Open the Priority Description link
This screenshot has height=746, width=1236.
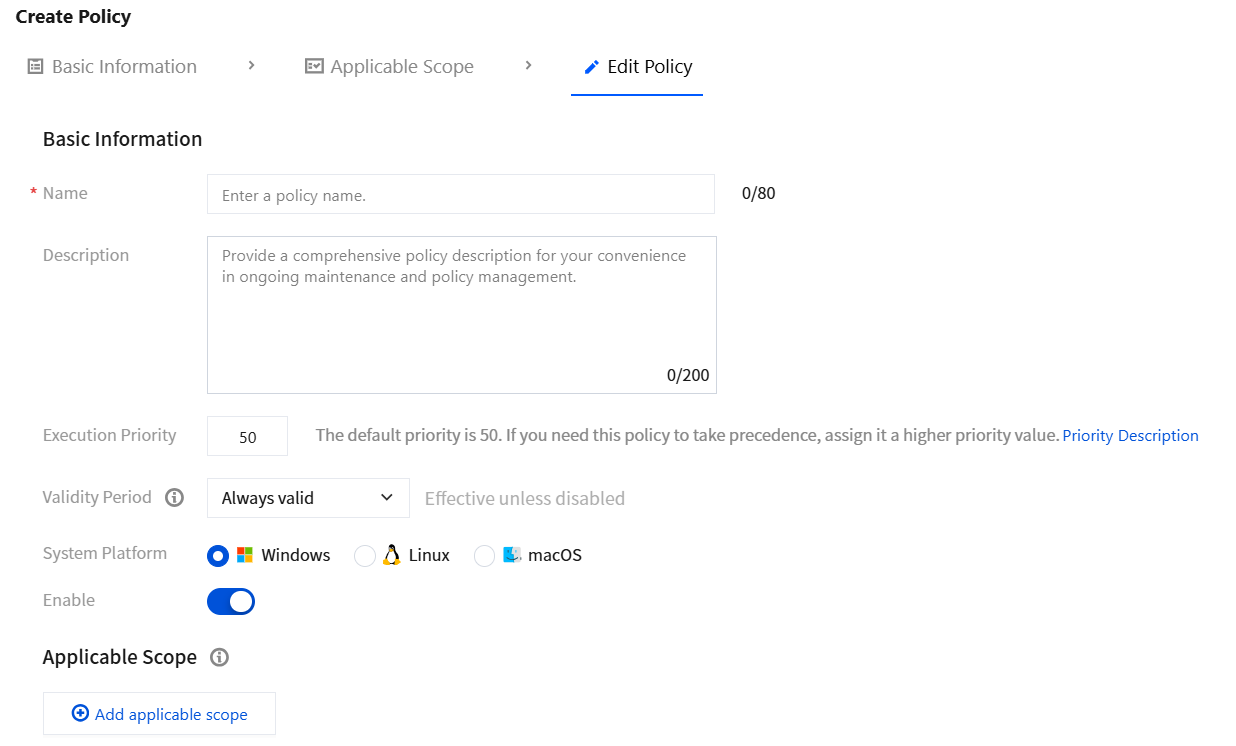[x=1130, y=436]
